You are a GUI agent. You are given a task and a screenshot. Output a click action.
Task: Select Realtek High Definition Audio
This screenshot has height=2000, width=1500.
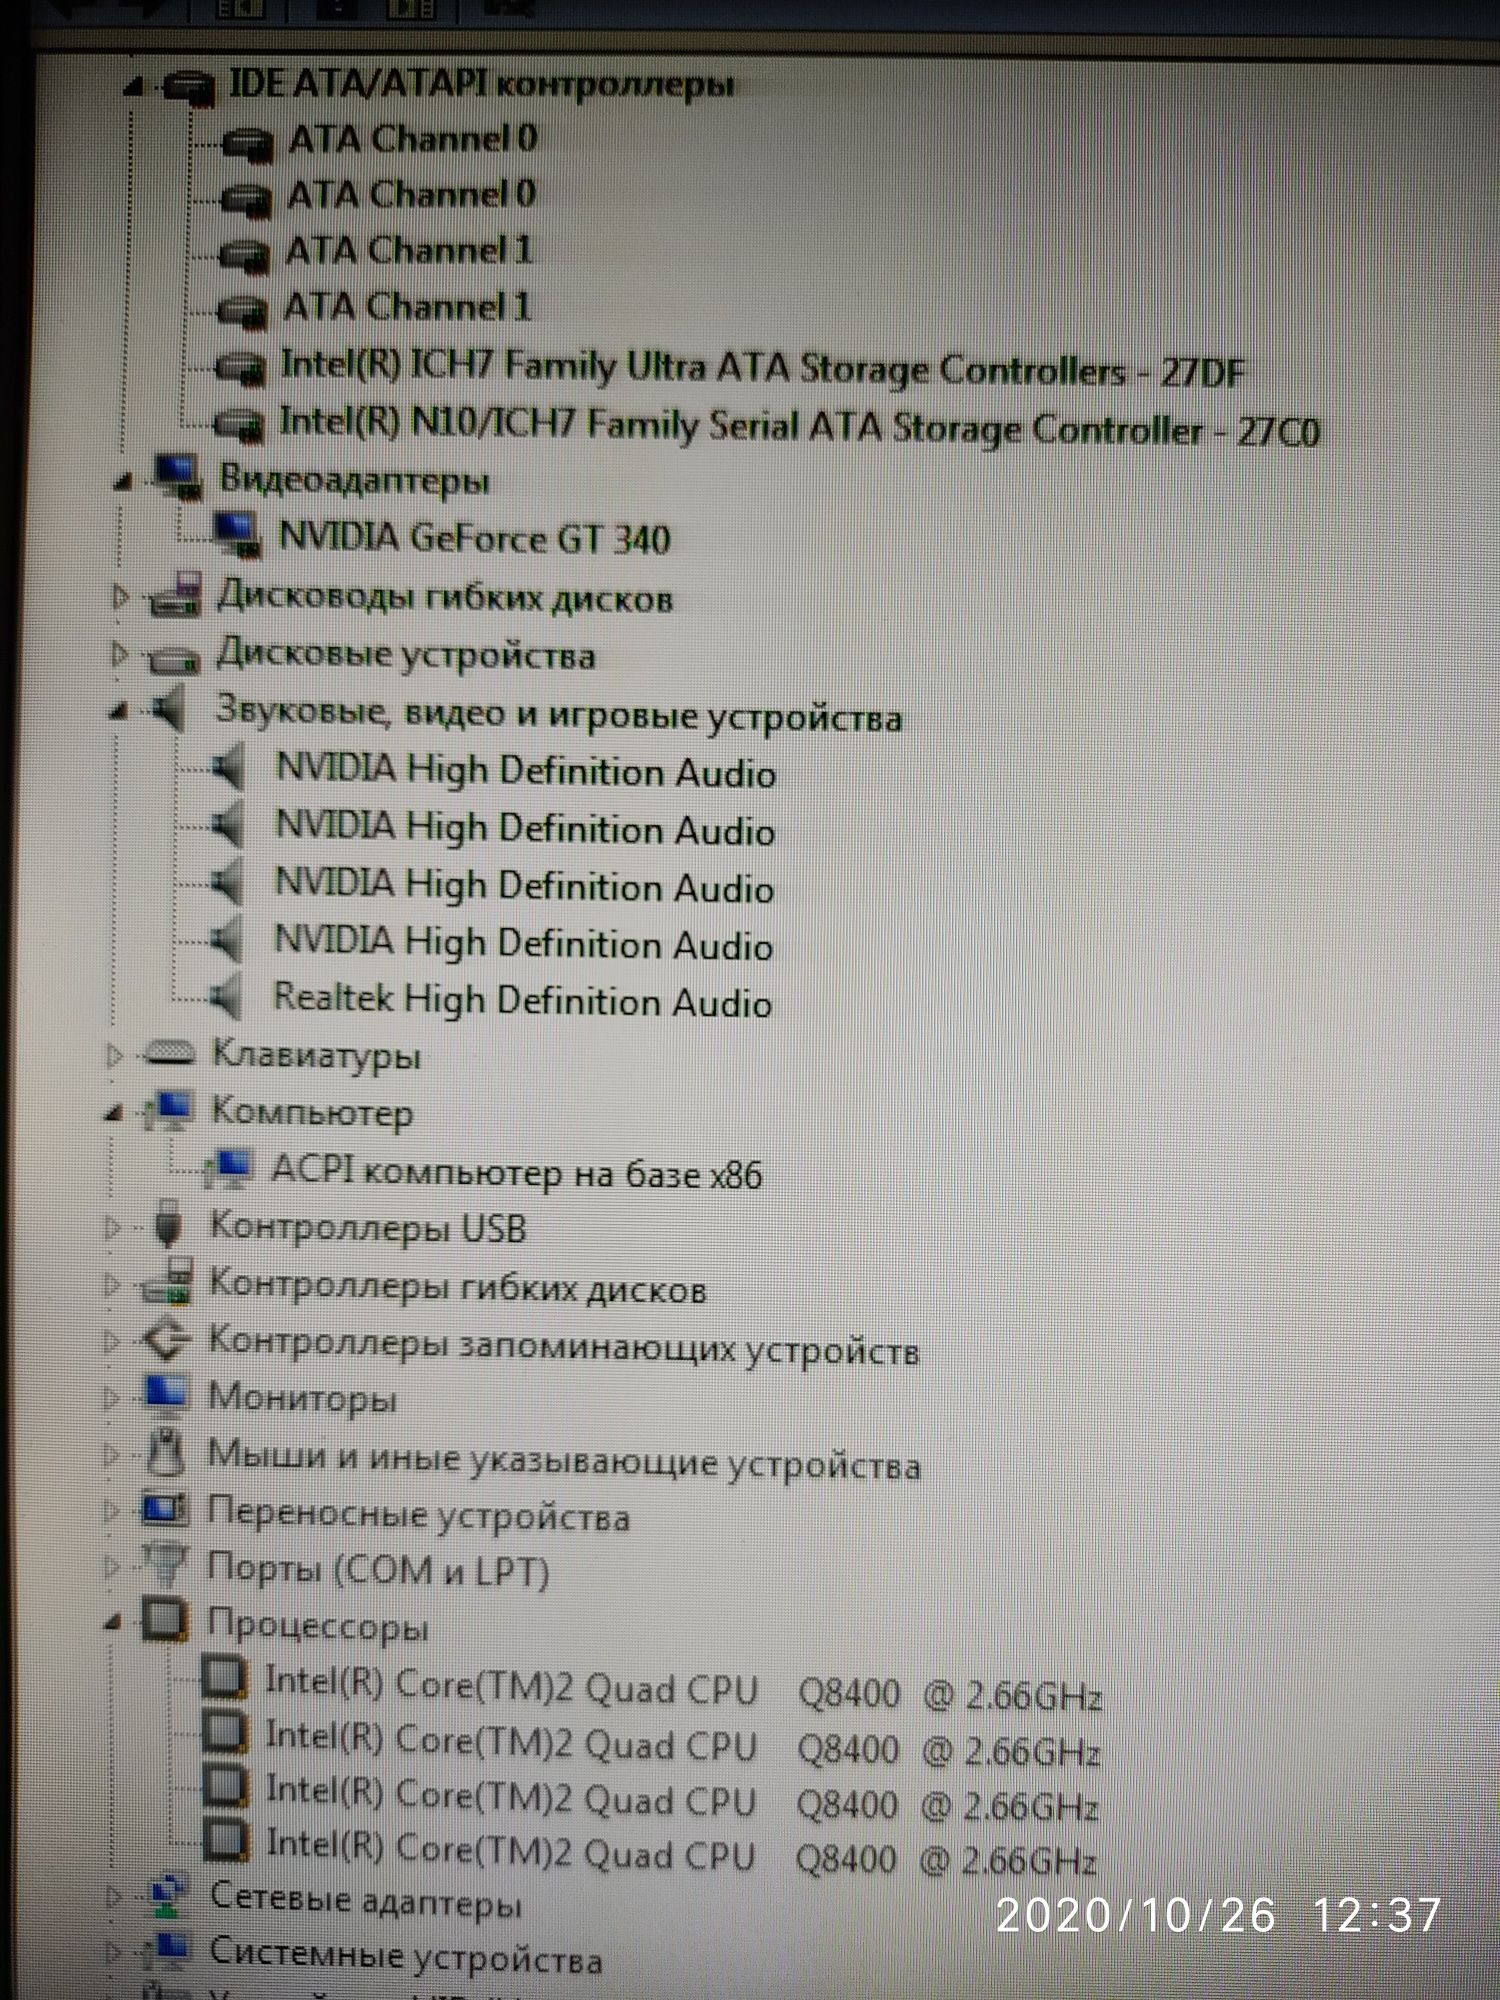(522, 999)
